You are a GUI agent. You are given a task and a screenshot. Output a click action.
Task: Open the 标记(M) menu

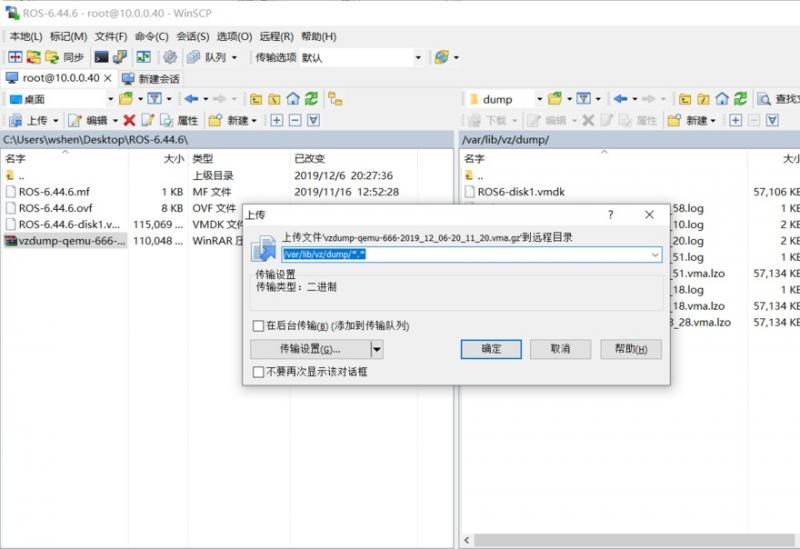68,36
